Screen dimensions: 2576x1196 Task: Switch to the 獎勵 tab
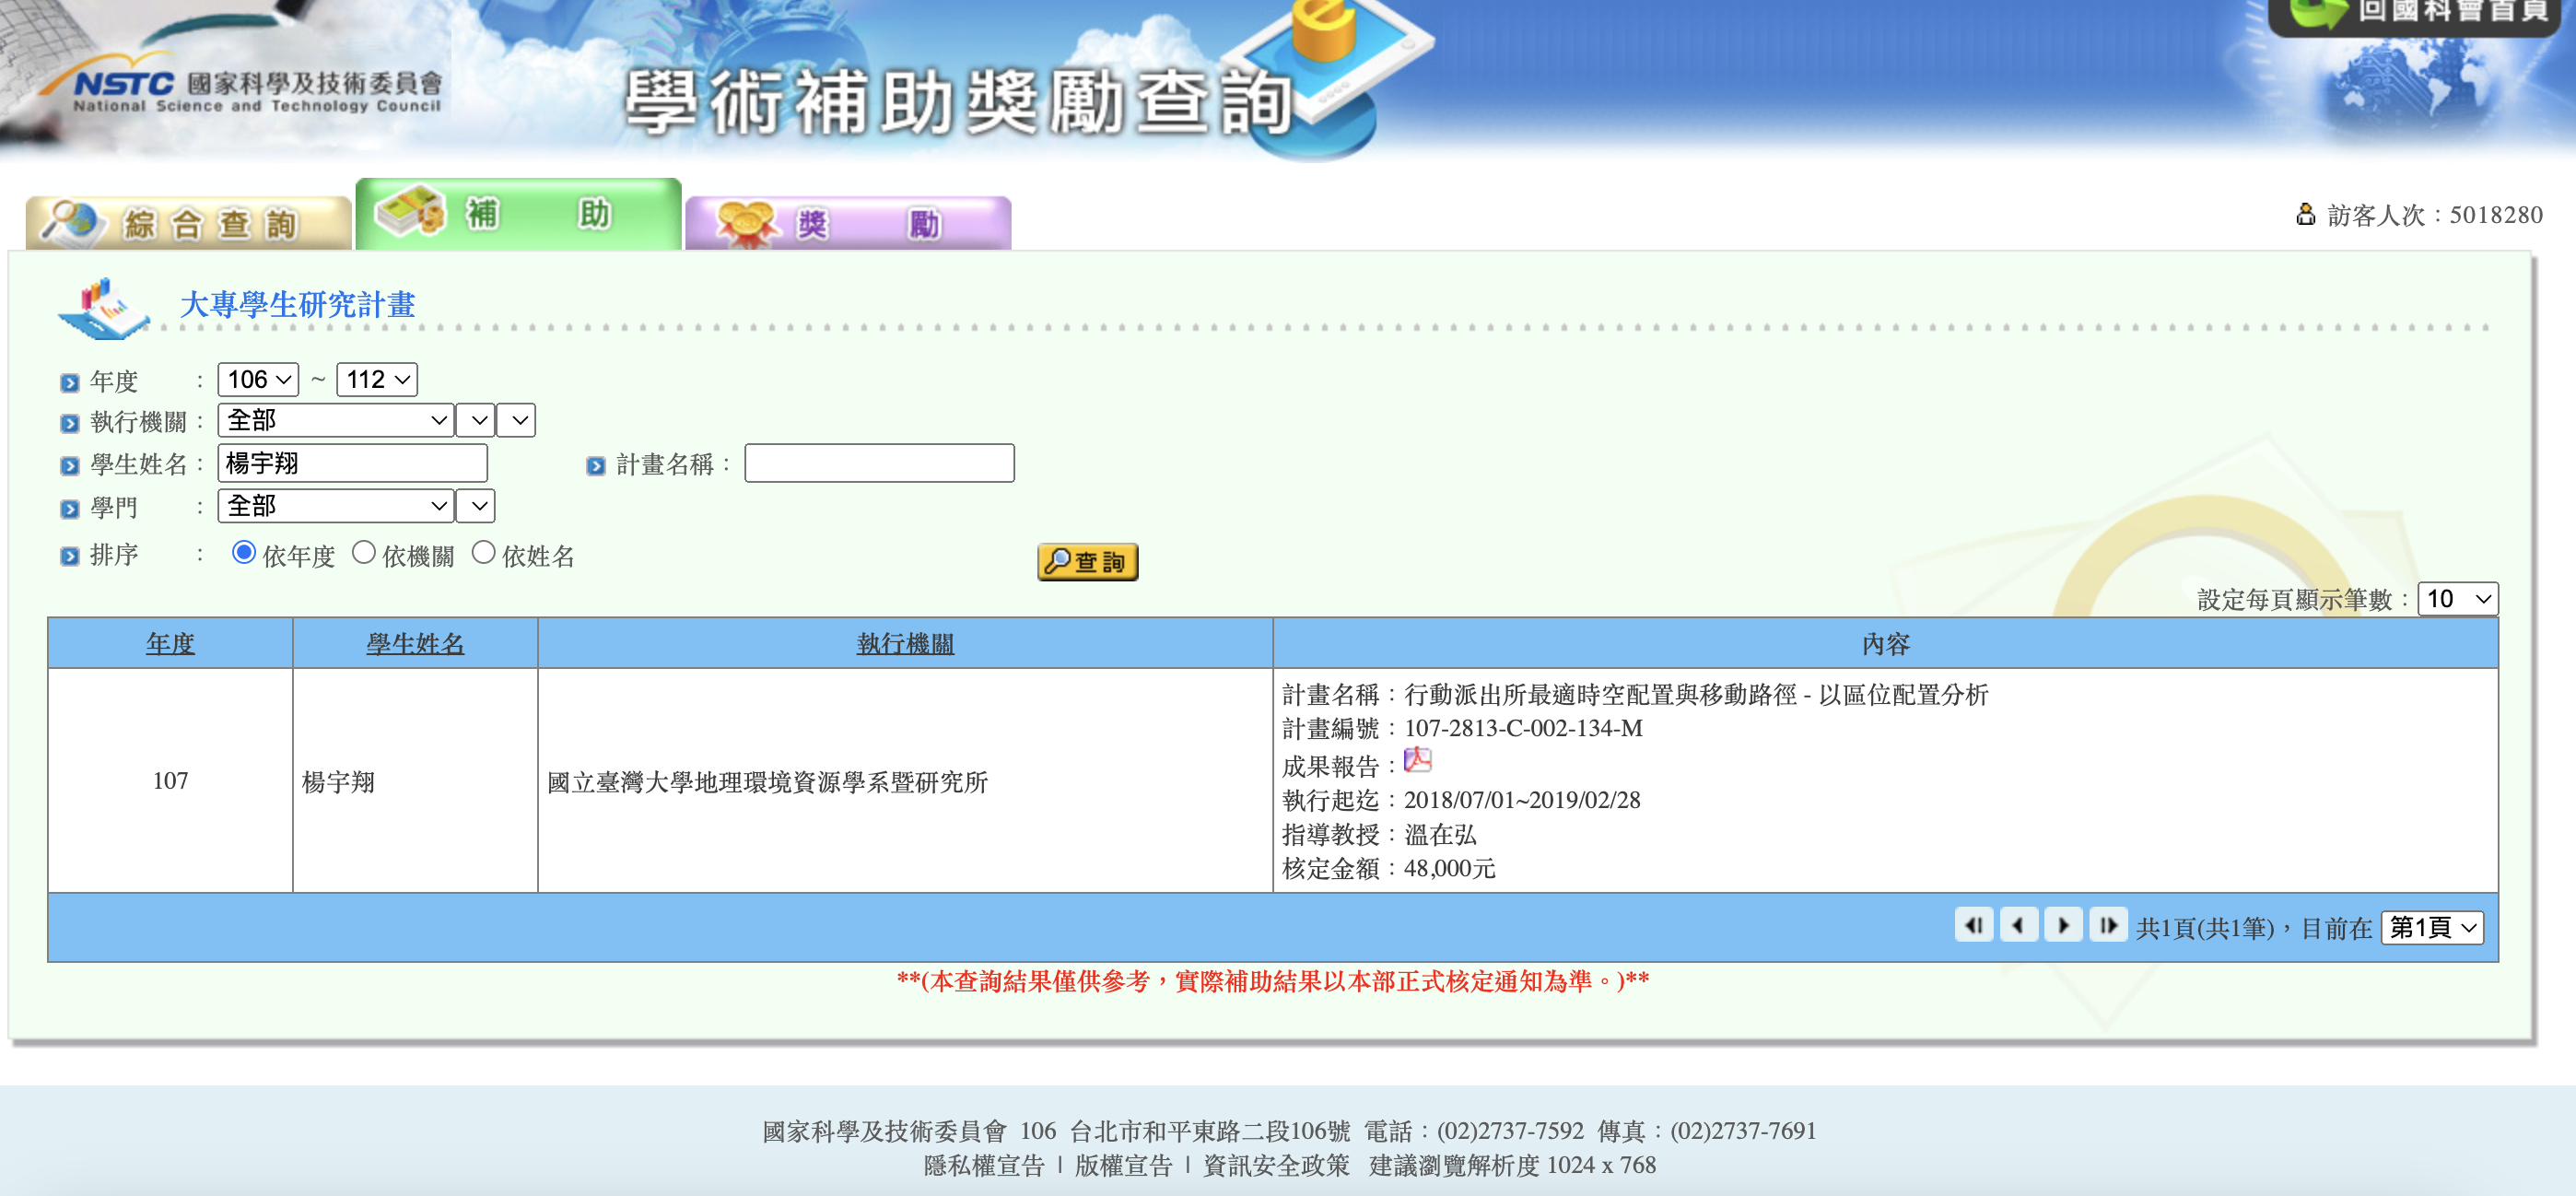point(848,223)
